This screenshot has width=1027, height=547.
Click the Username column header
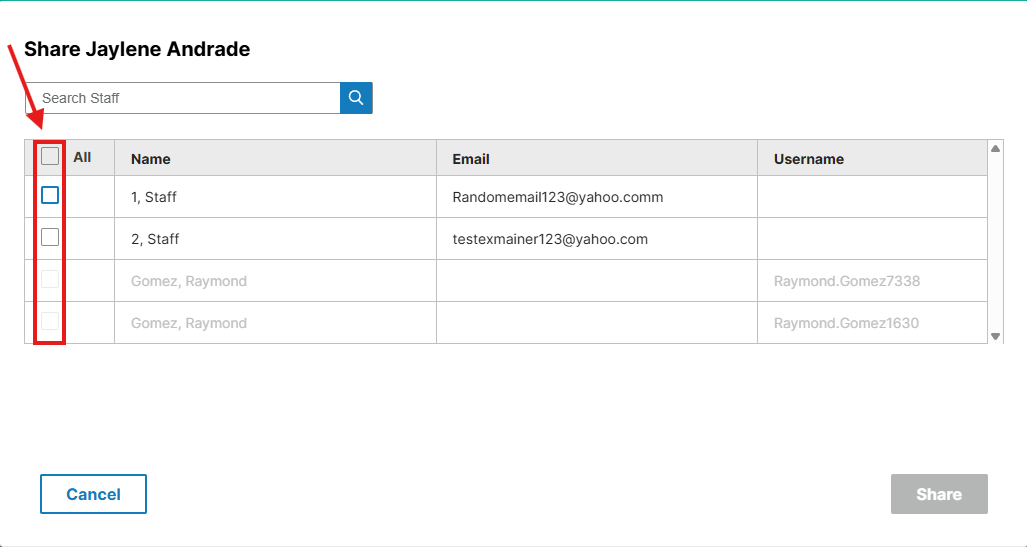tap(809, 159)
